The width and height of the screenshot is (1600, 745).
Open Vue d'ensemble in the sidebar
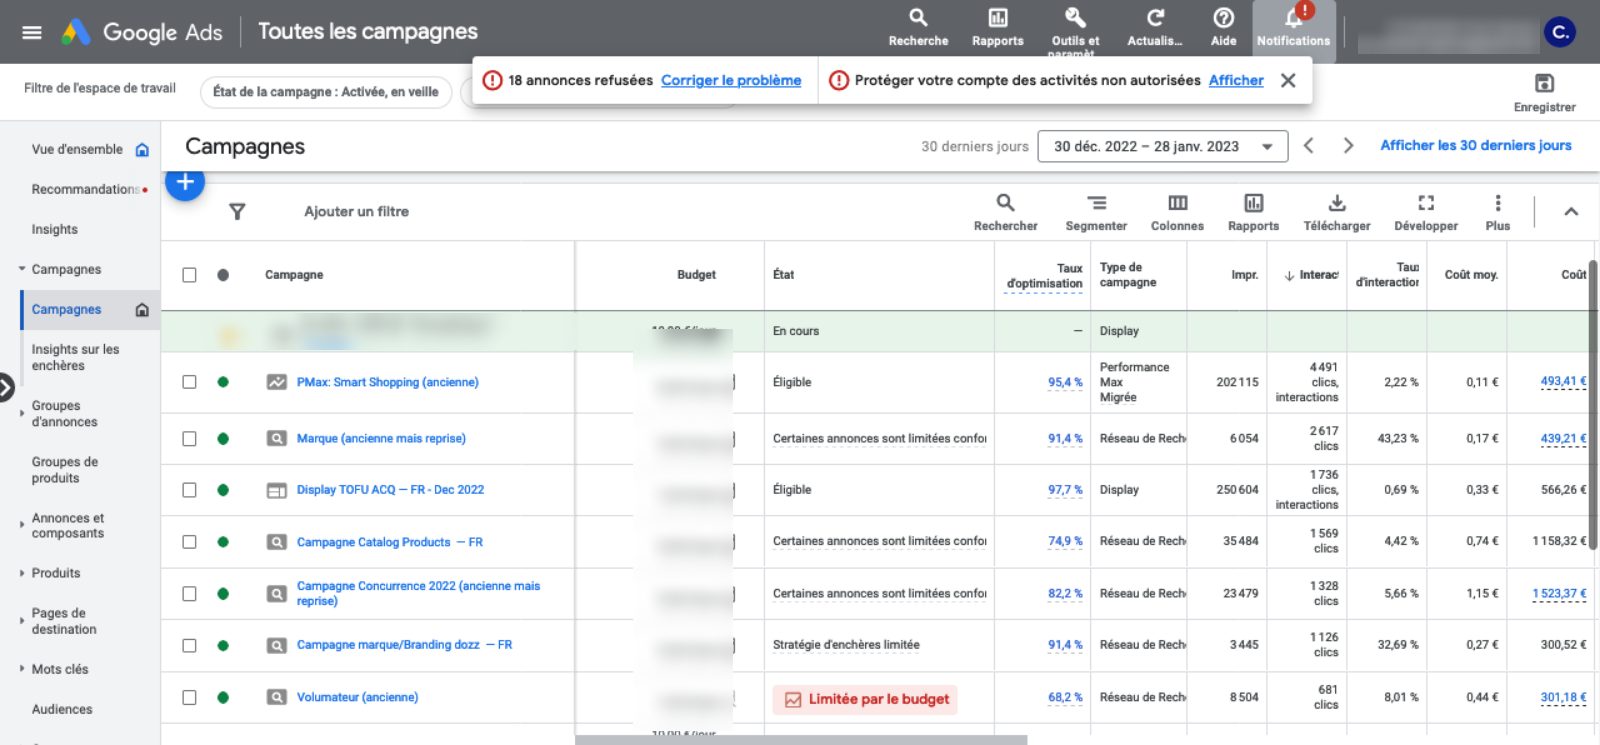77,149
